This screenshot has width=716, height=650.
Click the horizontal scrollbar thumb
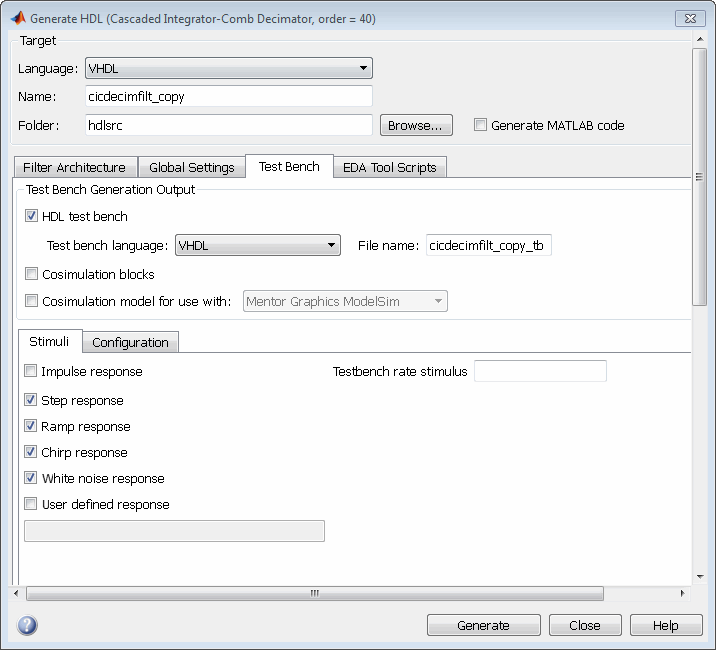click(315, 593)
